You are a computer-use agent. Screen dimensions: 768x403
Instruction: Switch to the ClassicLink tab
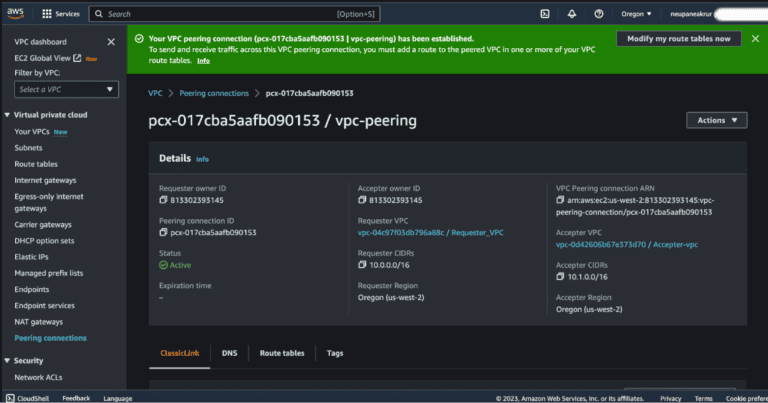pyautogui.click(x=179, y=353)
